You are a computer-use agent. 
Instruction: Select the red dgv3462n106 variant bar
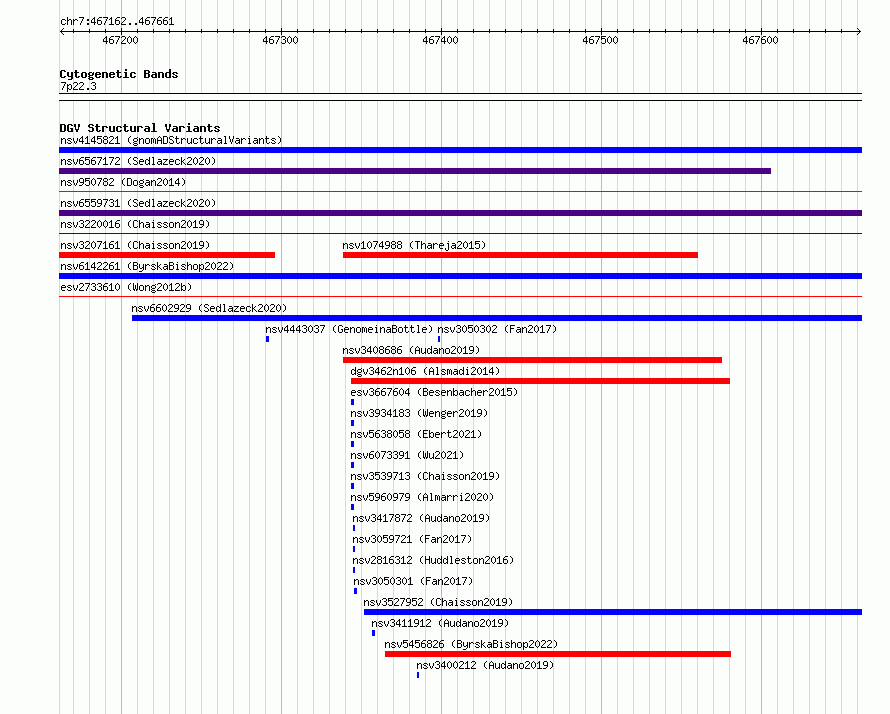click(x=540, y=381)
